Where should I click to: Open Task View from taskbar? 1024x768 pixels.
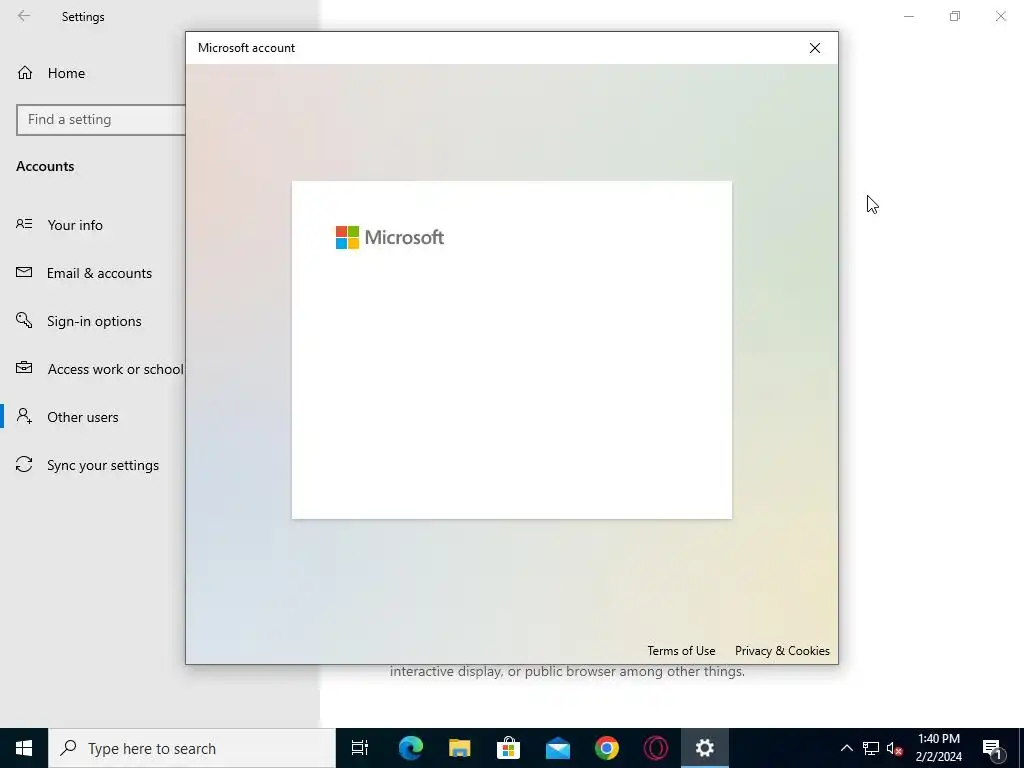[360, 748]
